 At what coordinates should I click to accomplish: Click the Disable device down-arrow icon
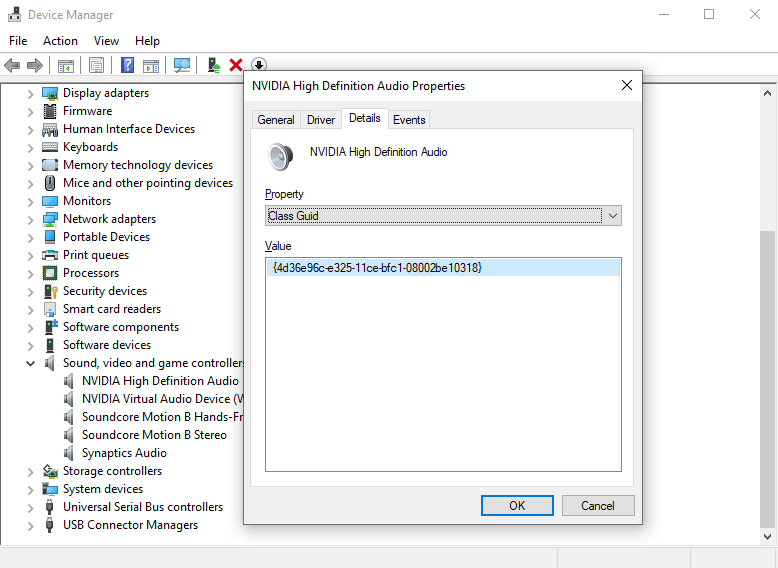(x=259, y=64)
